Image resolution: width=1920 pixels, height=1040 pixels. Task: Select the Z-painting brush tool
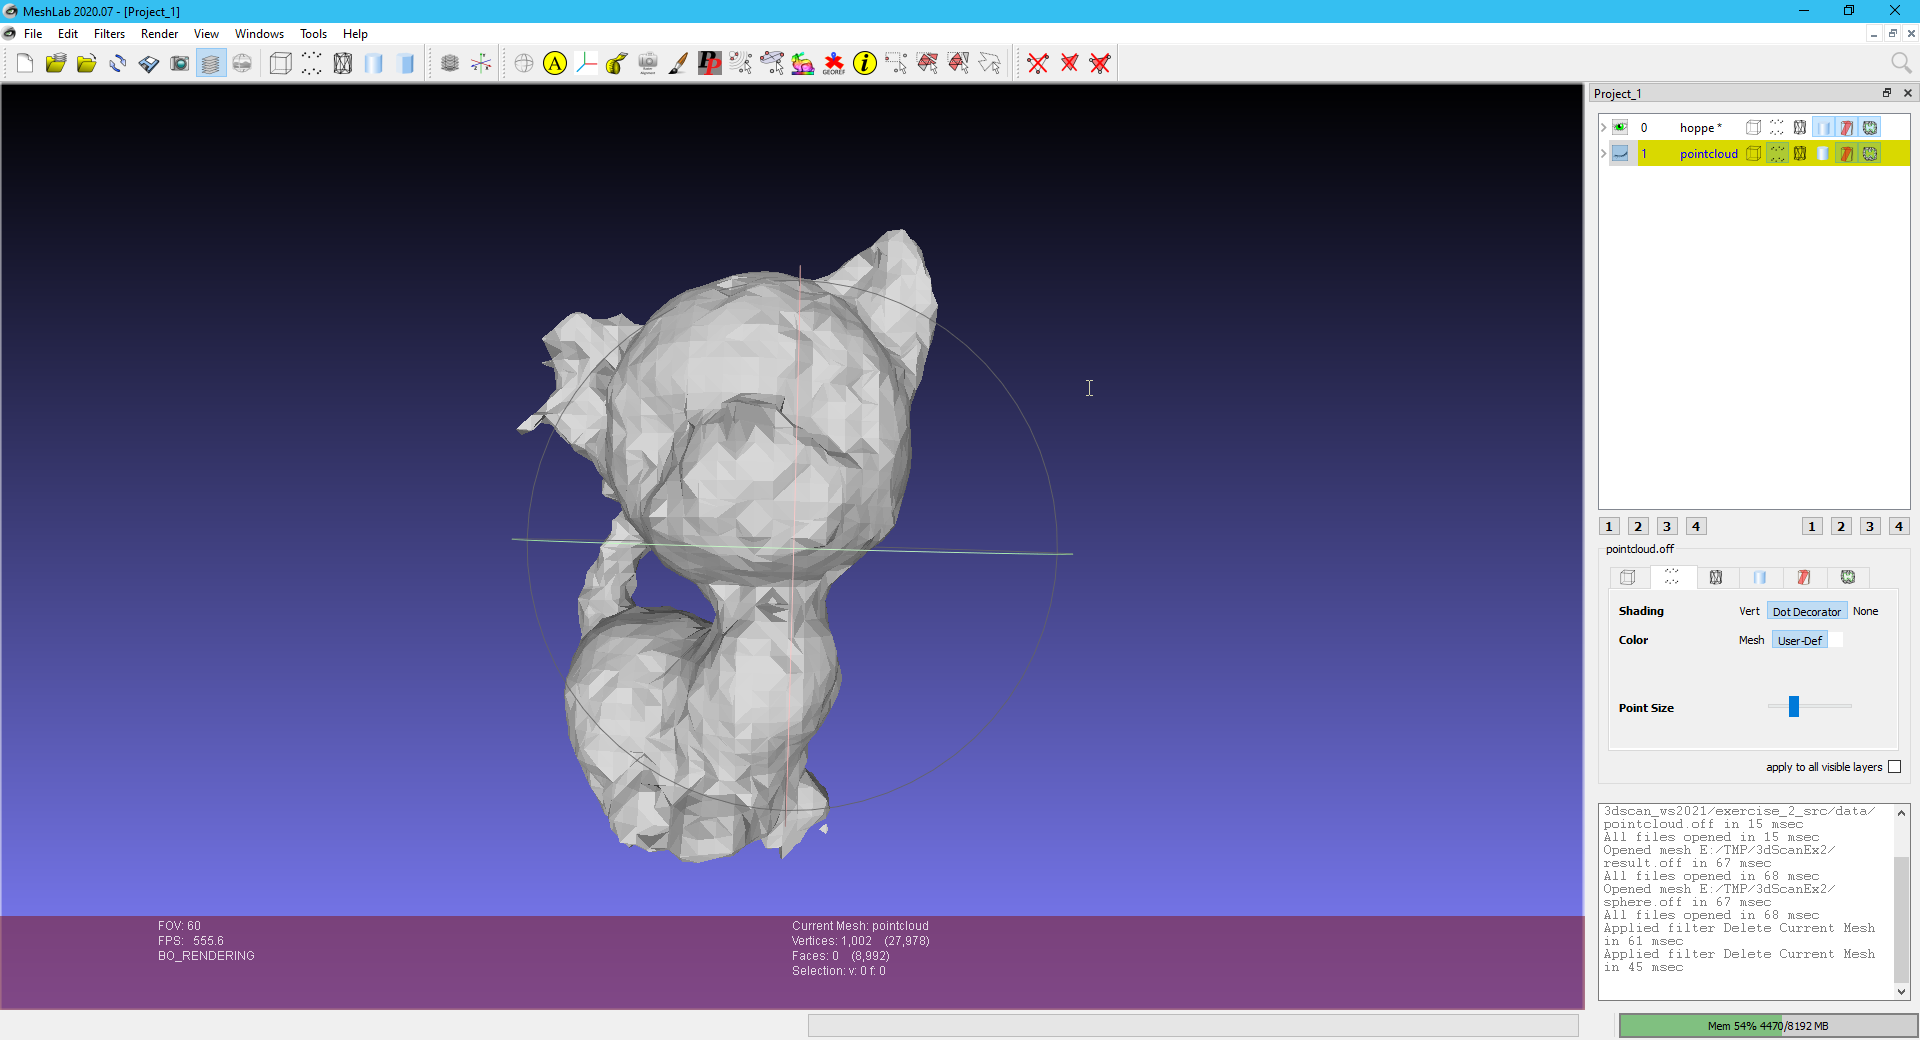[x=679, y=64]
